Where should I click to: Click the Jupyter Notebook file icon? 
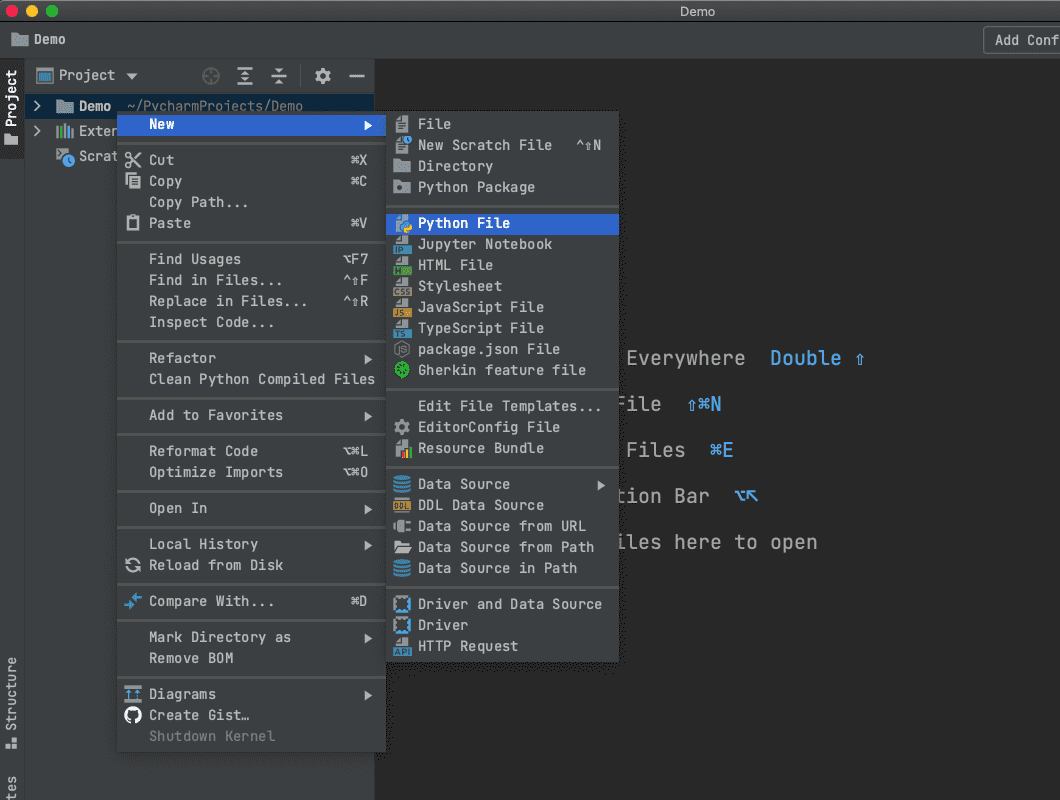click(x=402, y=244)
